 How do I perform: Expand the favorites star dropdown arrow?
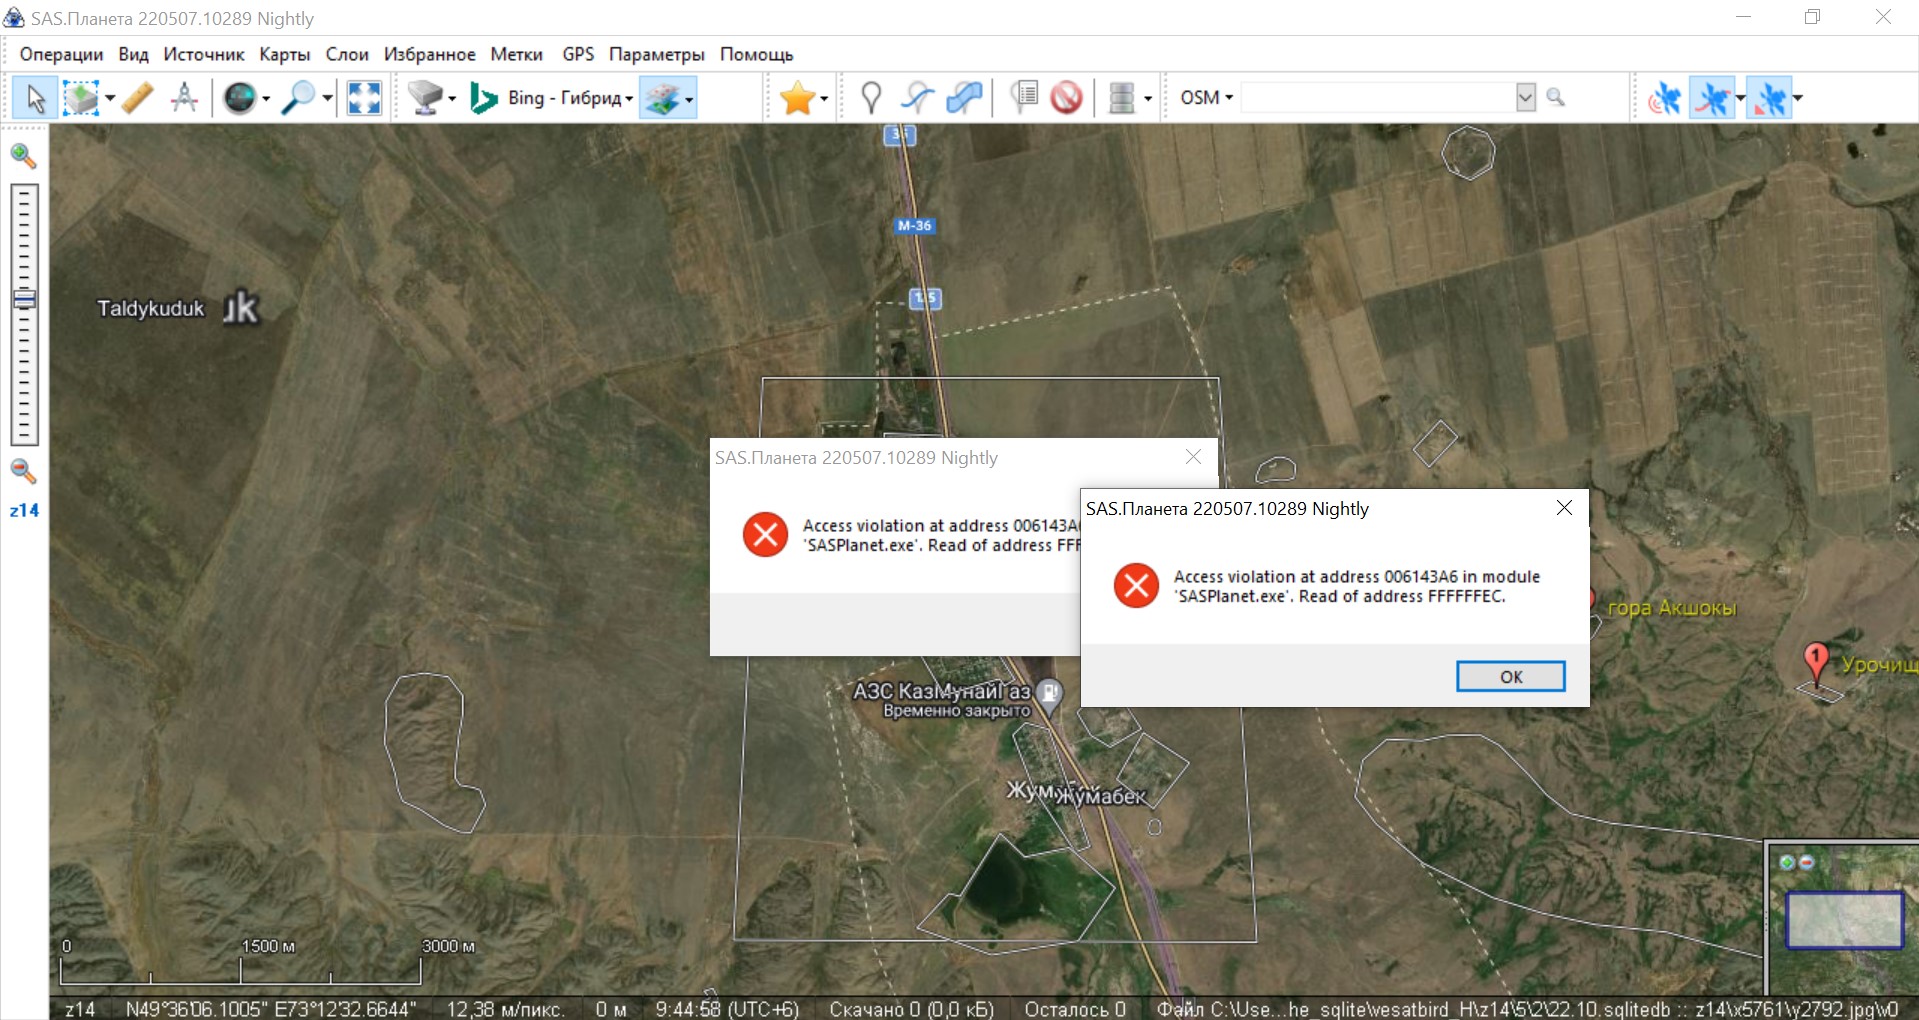coord(824,98)
